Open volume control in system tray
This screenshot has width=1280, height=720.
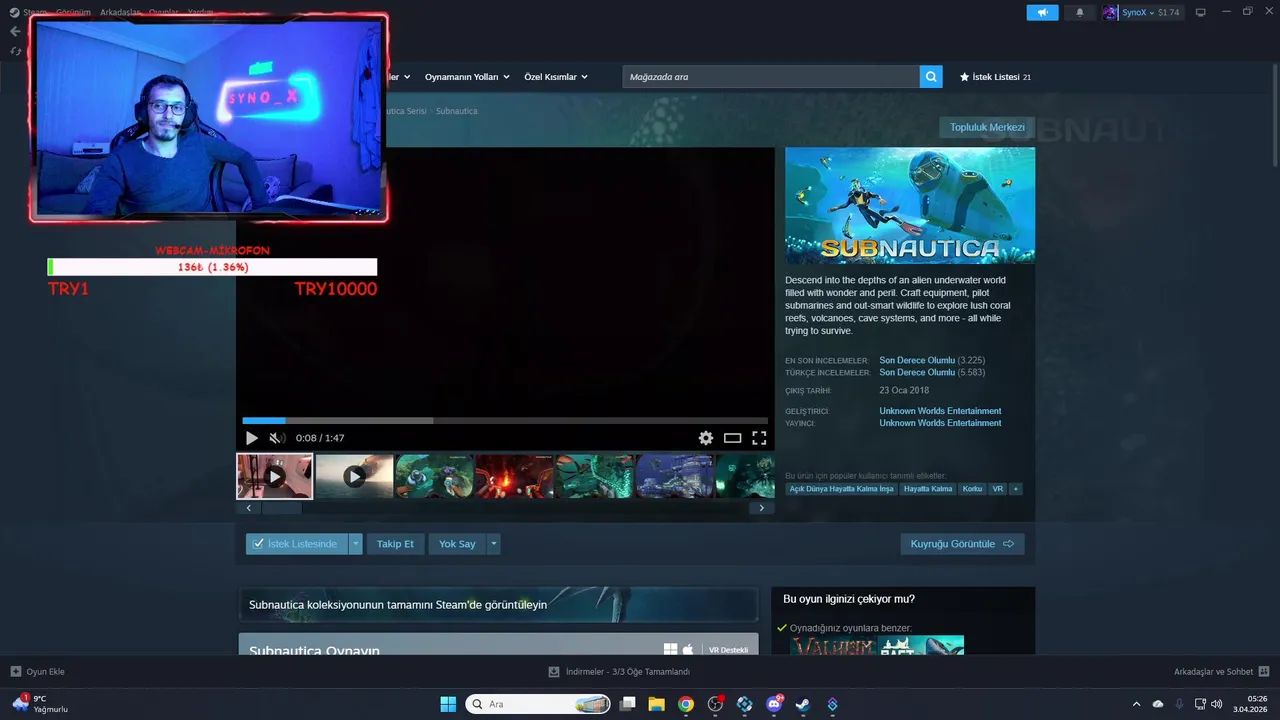(1217, 704)
